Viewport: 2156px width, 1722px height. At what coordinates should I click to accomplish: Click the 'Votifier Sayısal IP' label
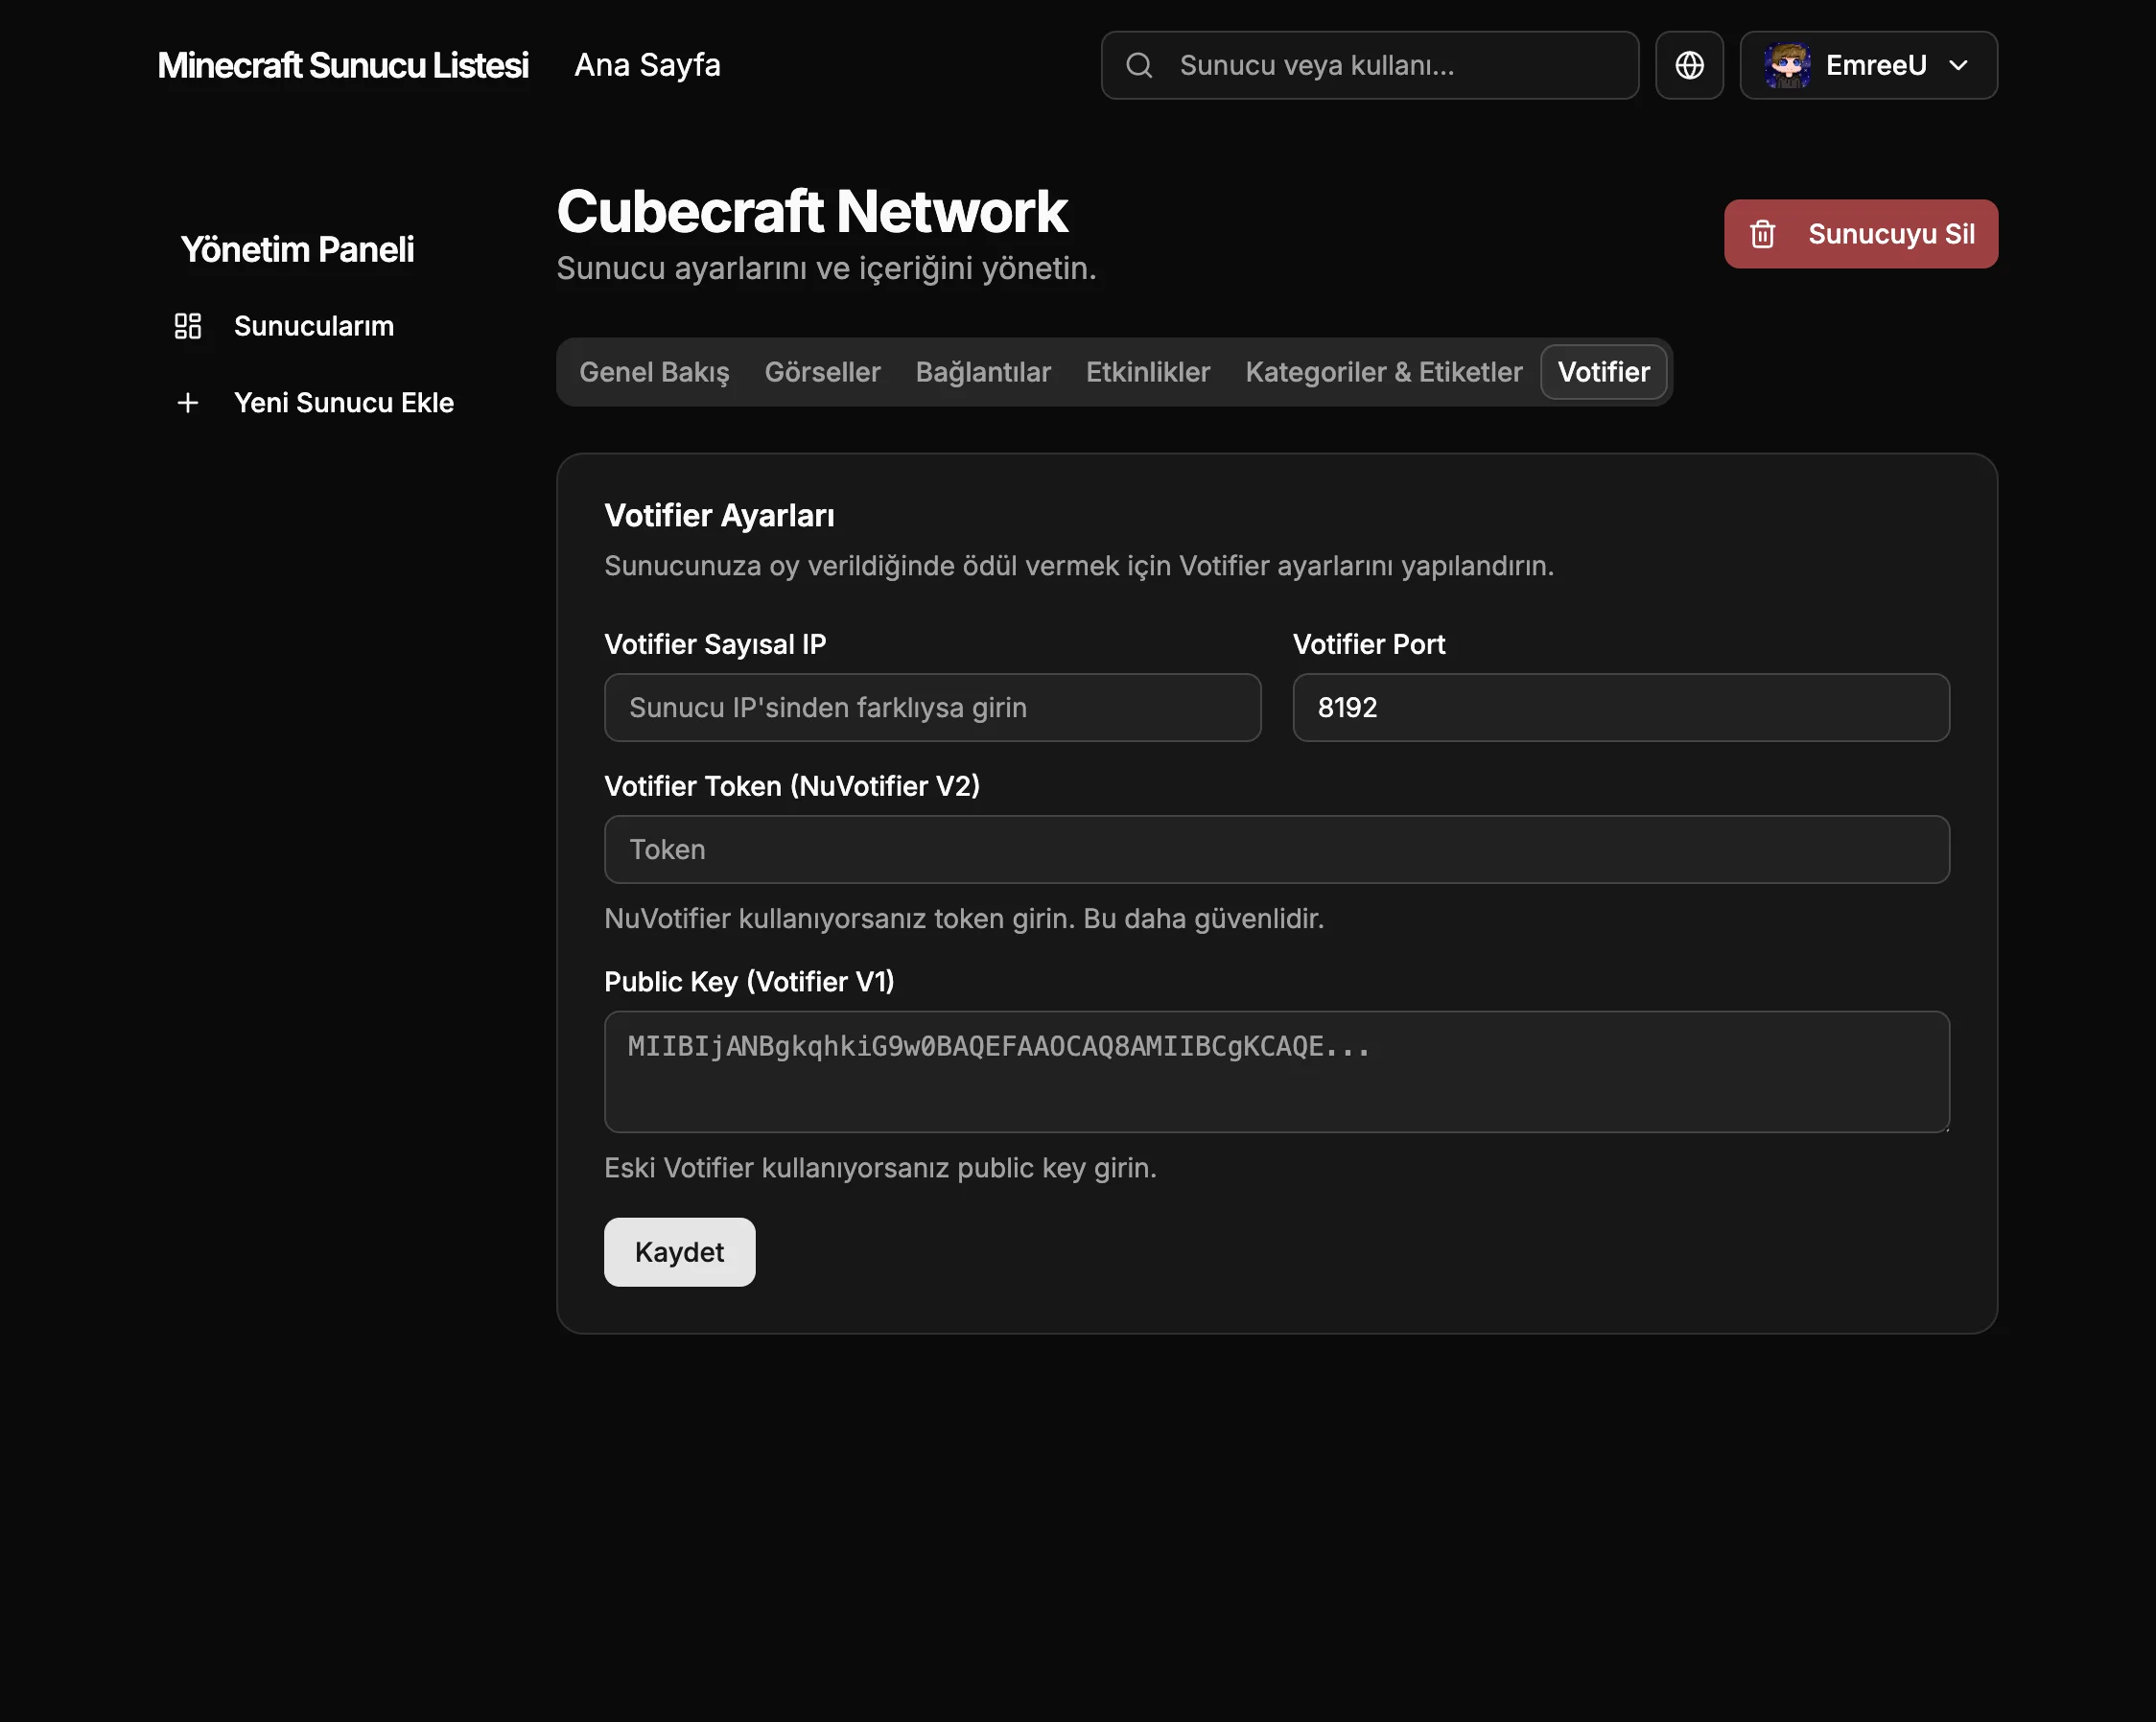[x=715, y=644]
